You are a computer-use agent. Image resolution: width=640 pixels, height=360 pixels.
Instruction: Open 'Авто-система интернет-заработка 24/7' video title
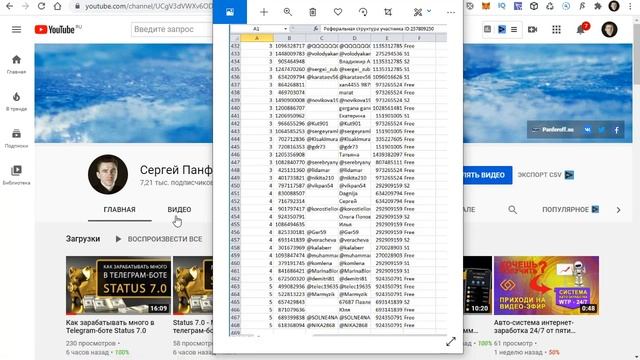click(534, 327)
